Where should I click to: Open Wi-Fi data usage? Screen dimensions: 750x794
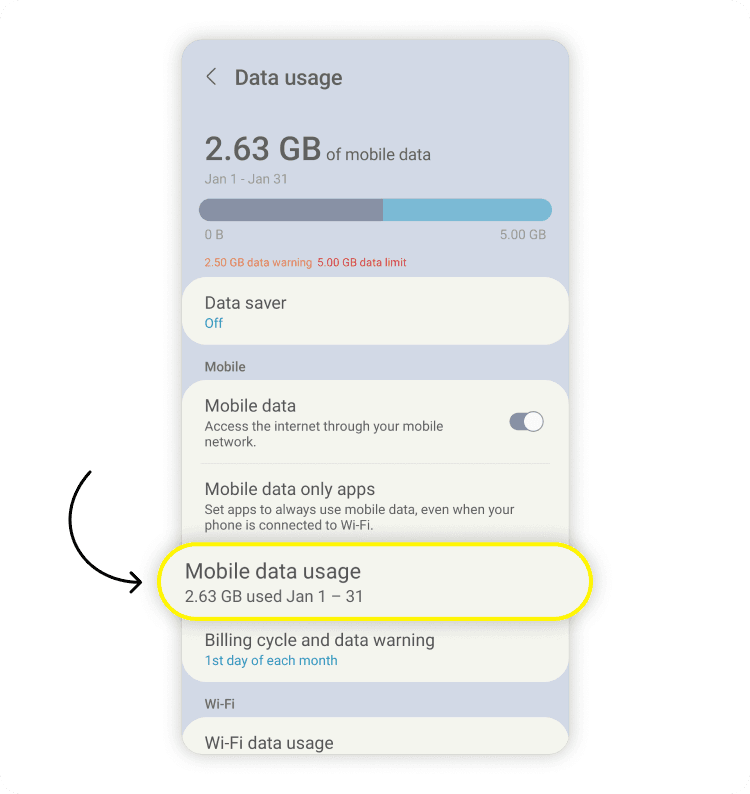375,742
